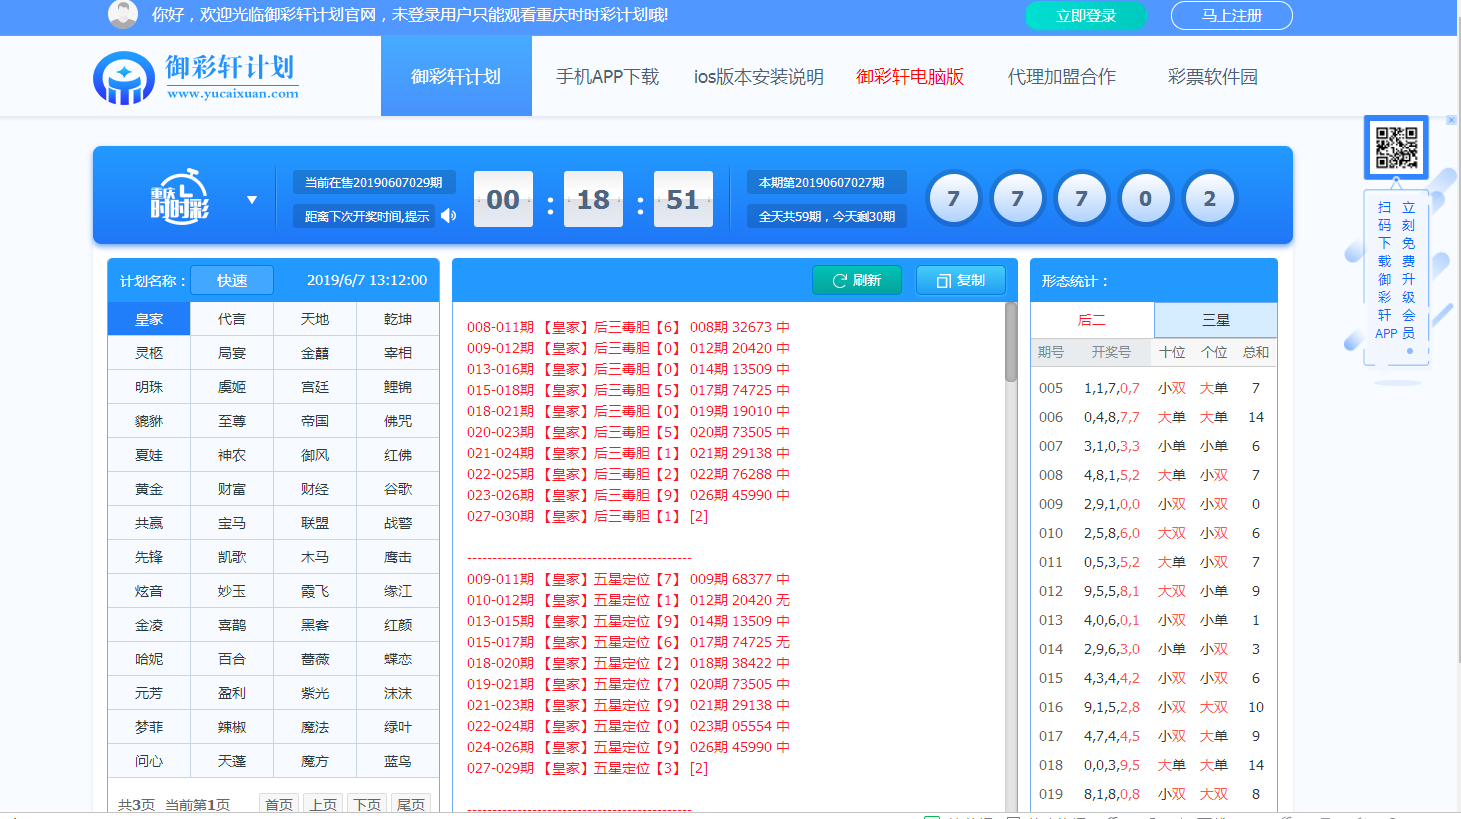Mute the draw reminder speaker icon

[x=449, y=216]
